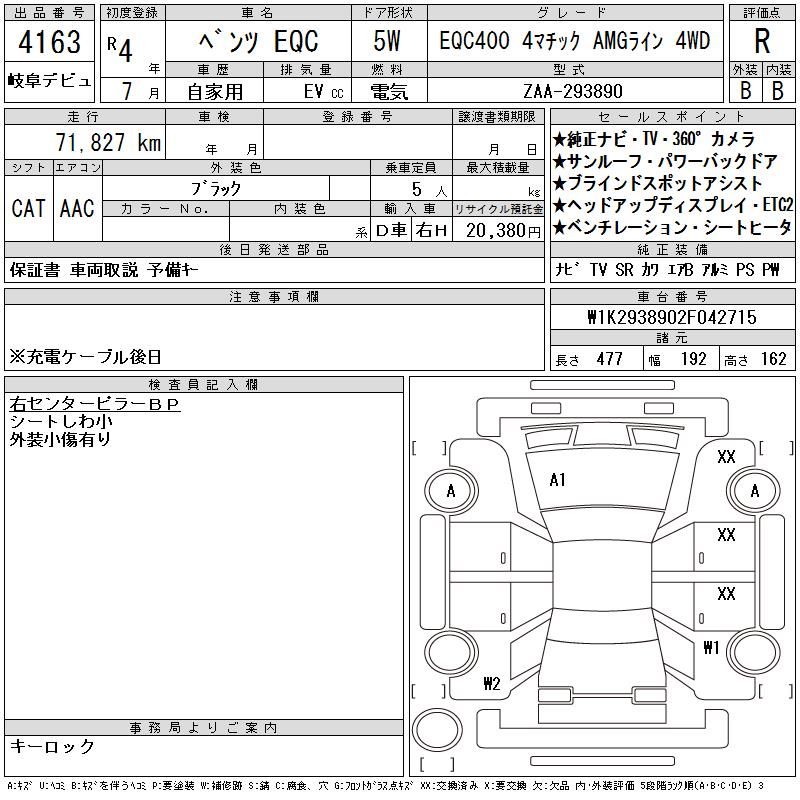Click the displacement value EV cc
This screenshot has width=800, height=800.
tap(323, 92)
